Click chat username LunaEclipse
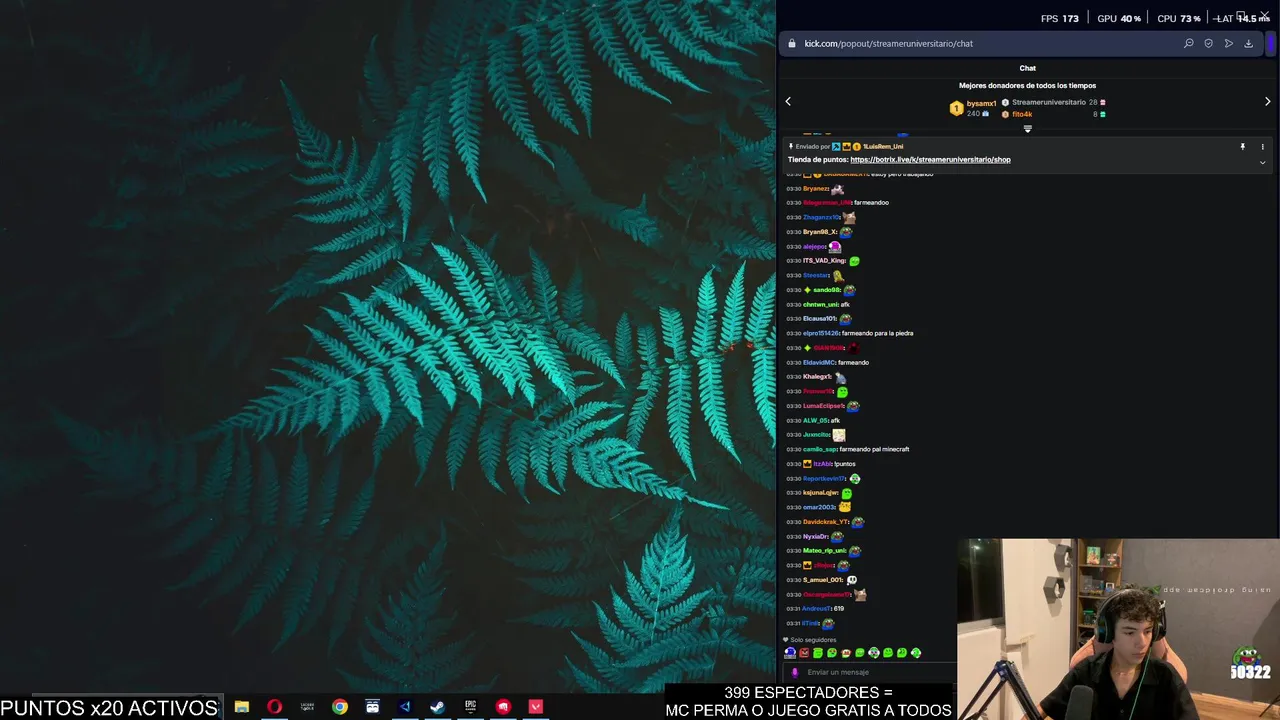The image size is (1280, 720). click(823, 406)
